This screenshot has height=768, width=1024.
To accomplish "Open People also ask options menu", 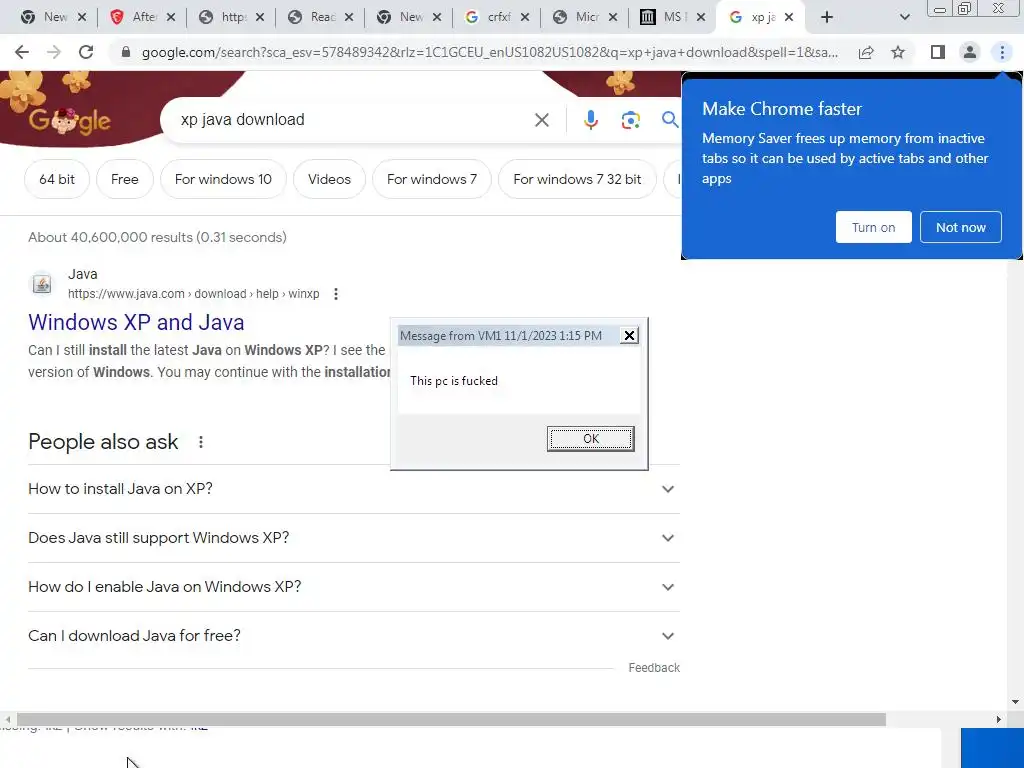I will [x=201, y=442].
